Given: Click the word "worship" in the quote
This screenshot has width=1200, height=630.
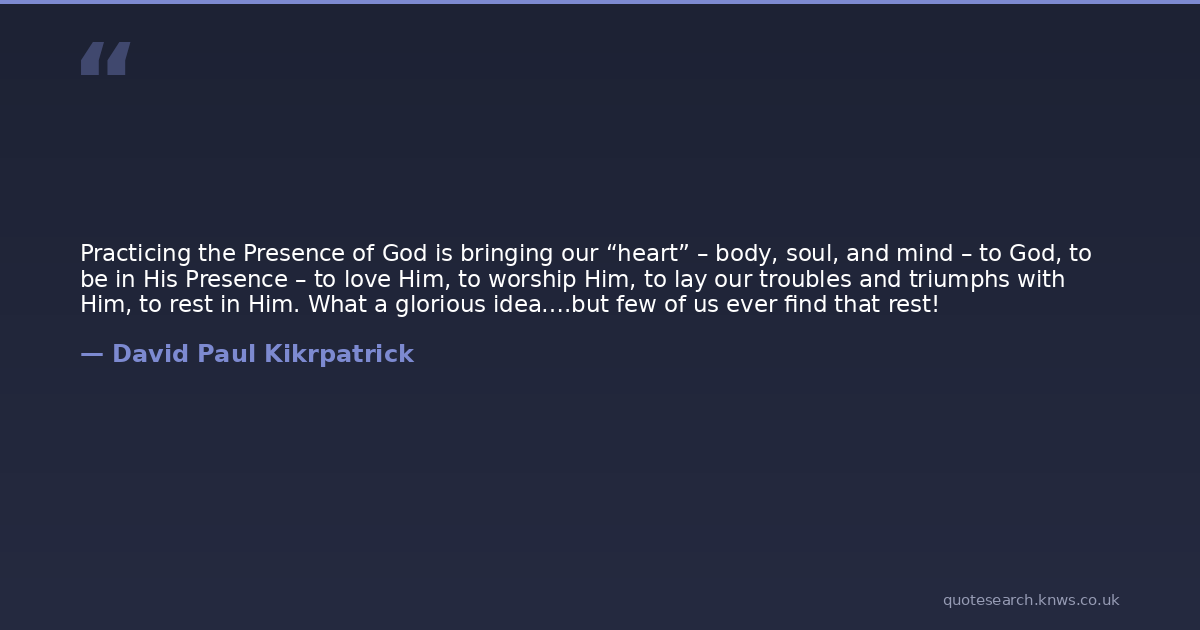Looking at the screenshot, I should click(531, 280).
